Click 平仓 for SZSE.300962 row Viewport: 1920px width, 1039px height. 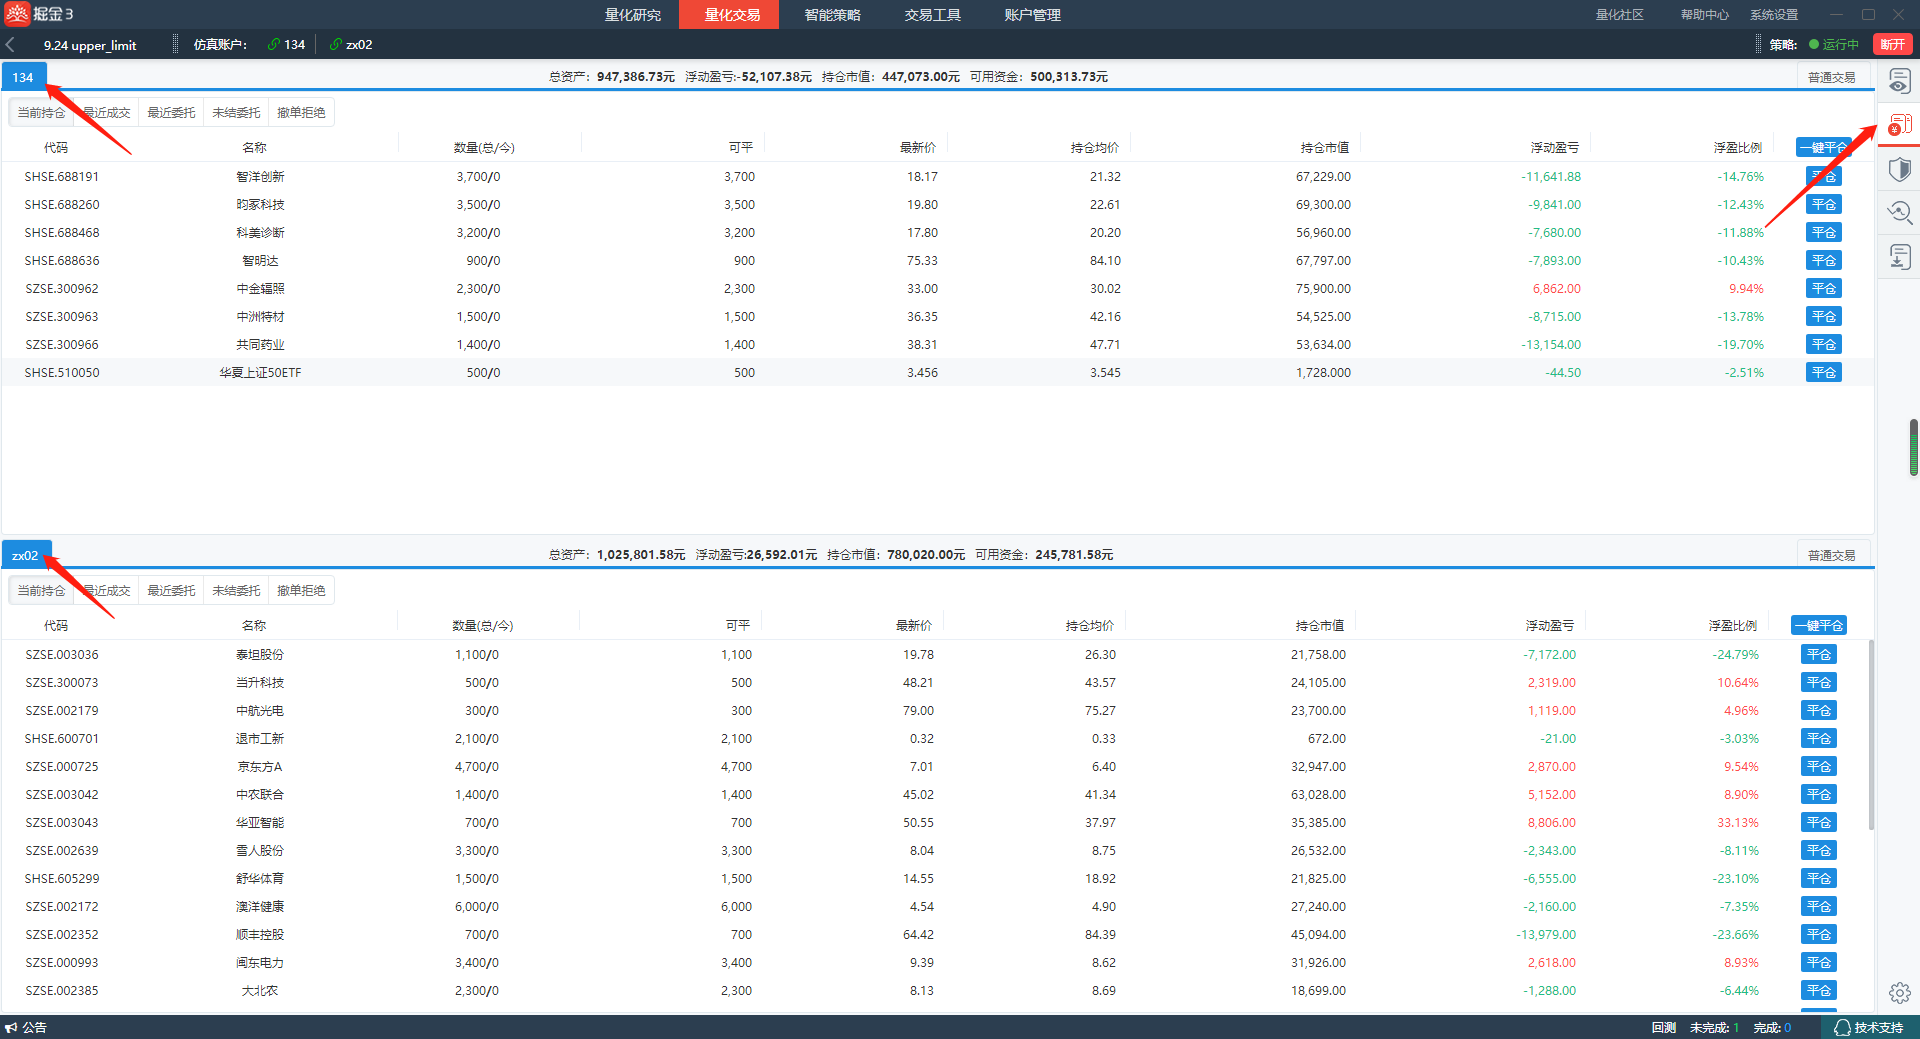[1823, 289]
